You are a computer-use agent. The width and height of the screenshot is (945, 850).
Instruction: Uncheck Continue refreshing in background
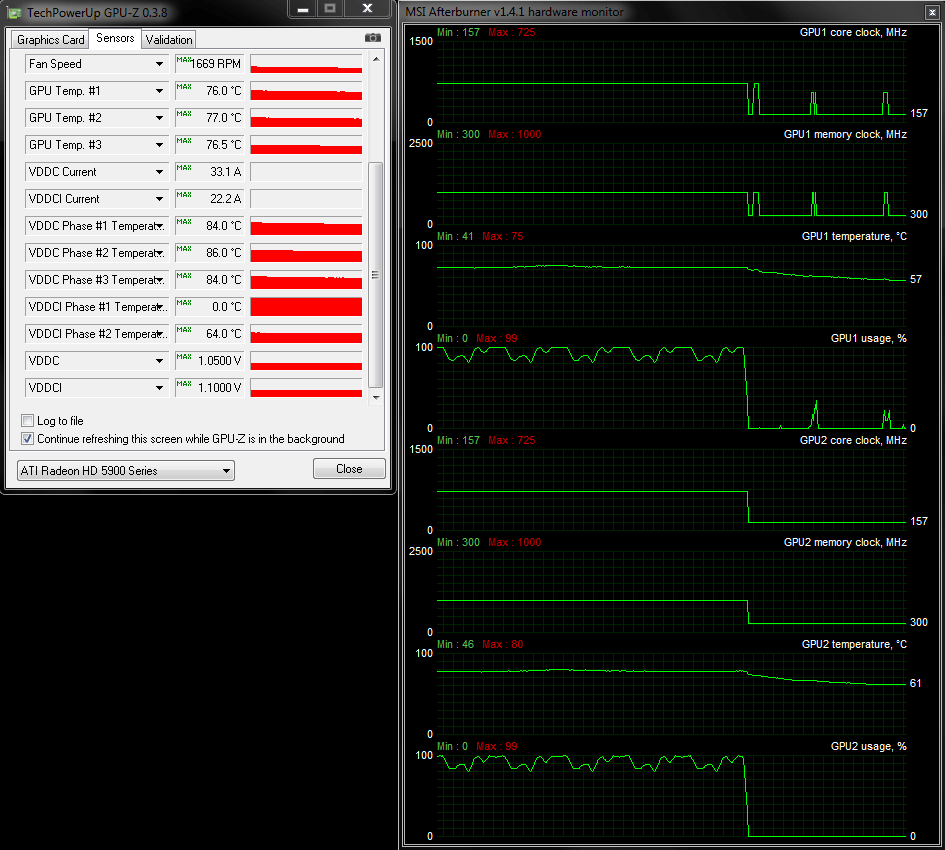coord(27,438)
